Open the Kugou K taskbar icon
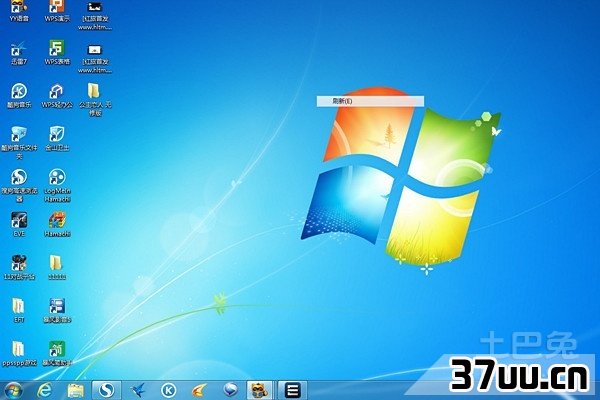This screenshot has width=600, height=400. click(168, 390)
